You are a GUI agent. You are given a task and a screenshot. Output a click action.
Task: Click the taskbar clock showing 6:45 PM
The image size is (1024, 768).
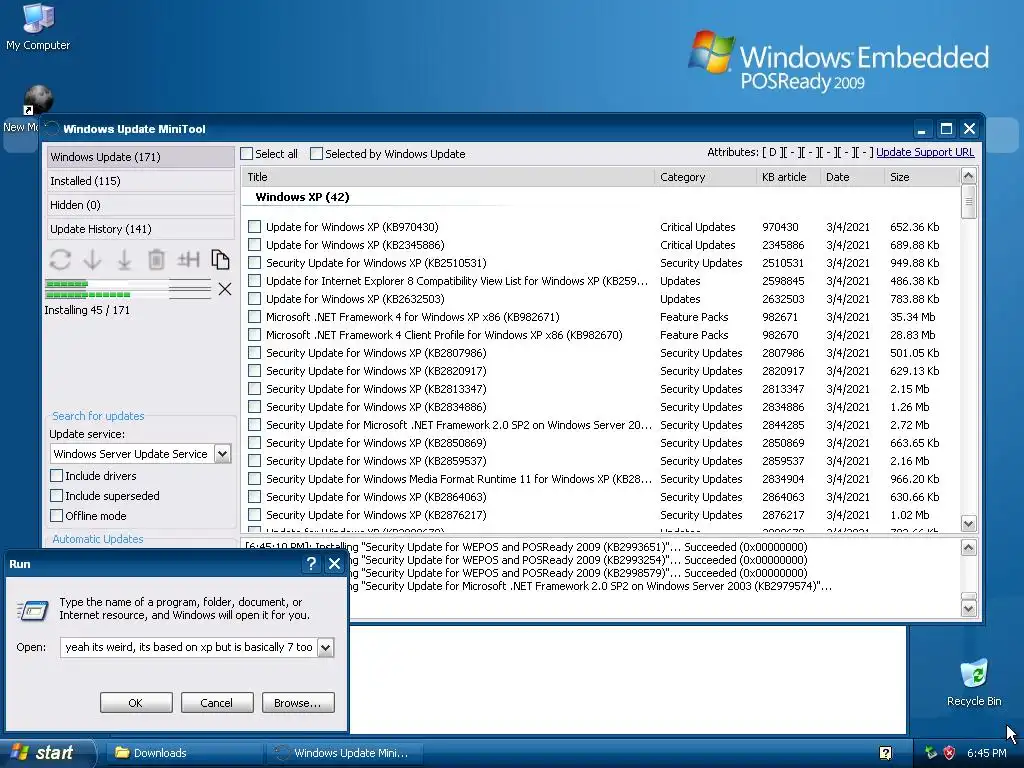[x=986, y=753]
